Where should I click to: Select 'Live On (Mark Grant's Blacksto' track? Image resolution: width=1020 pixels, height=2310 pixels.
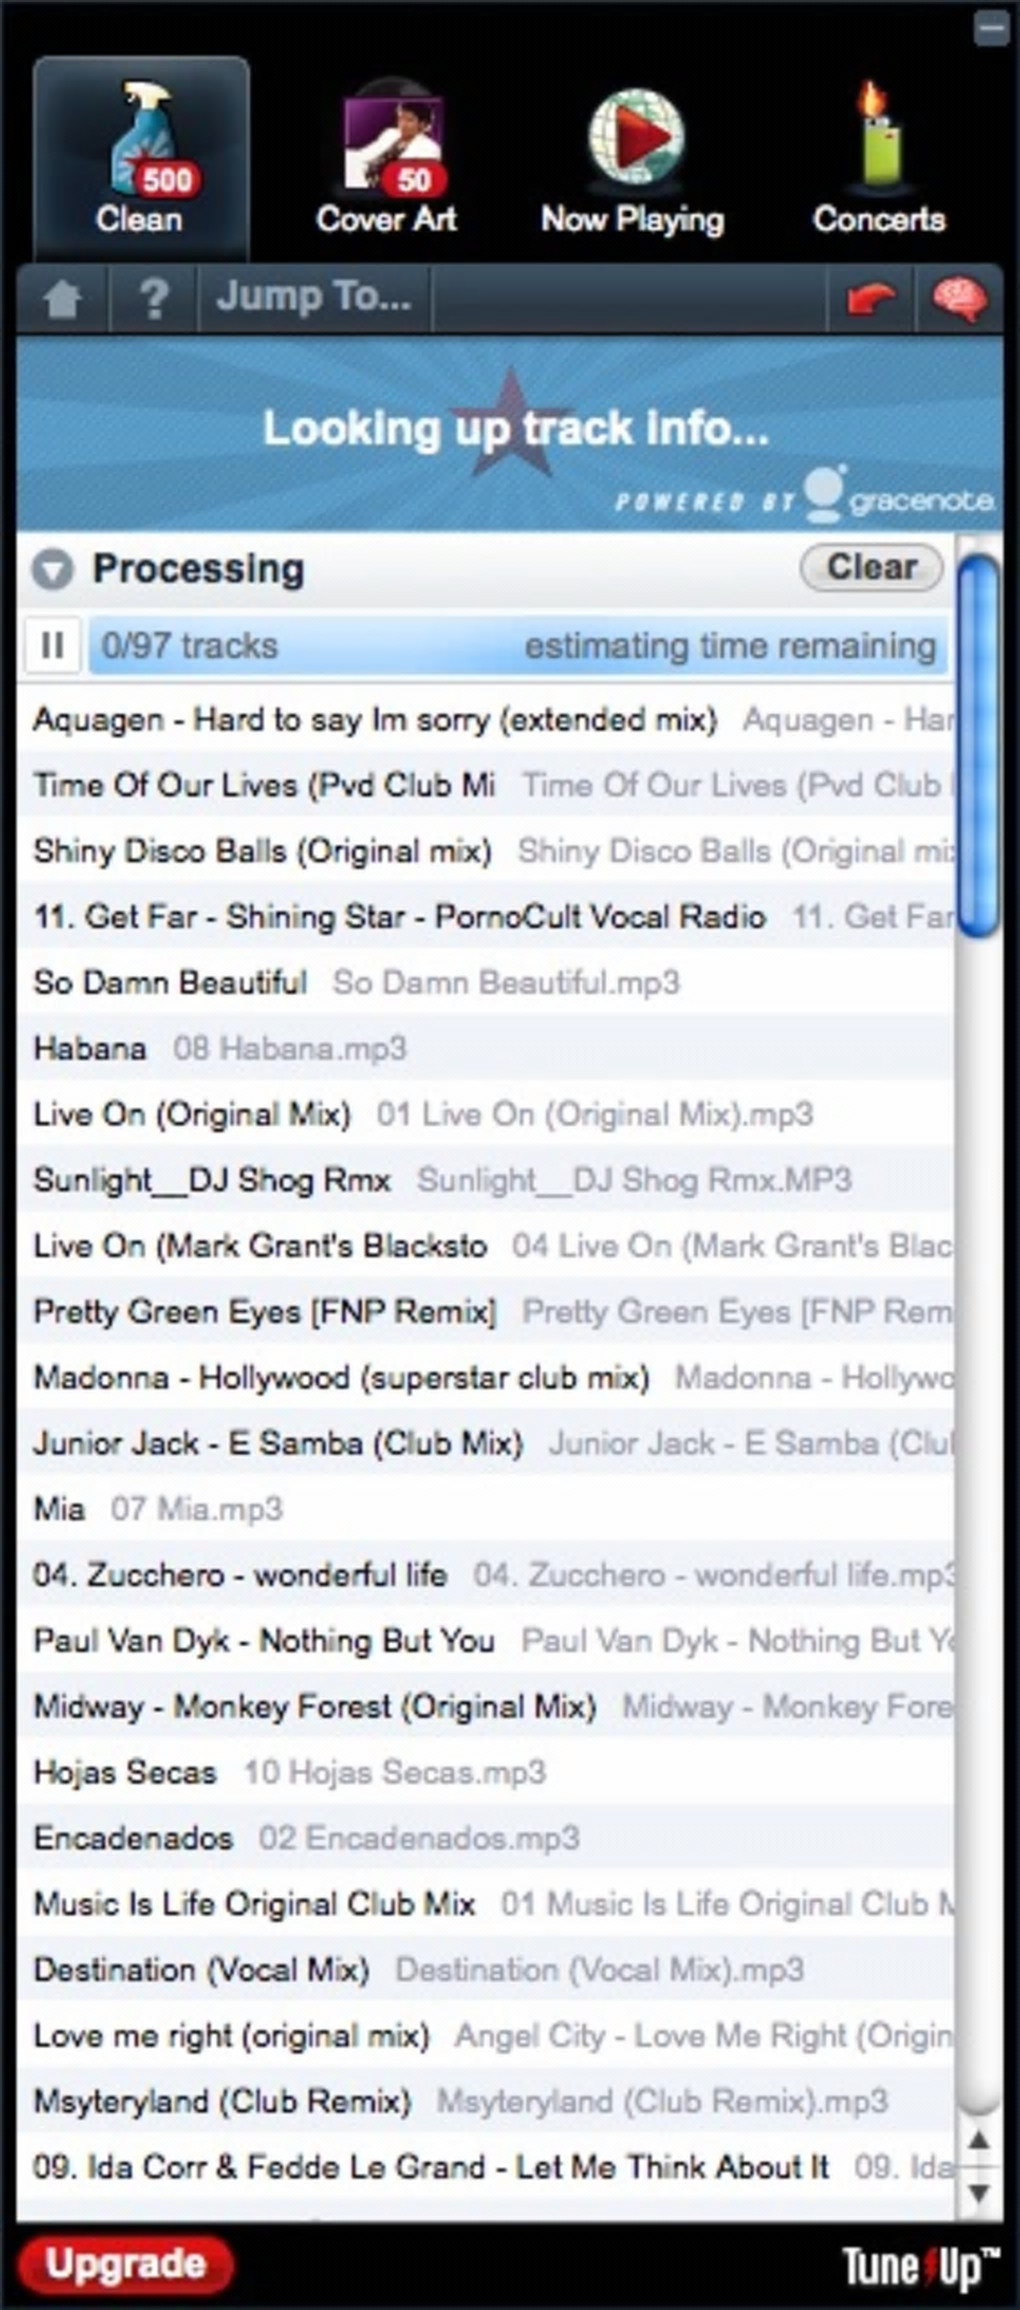click(x=485, y=1246)
